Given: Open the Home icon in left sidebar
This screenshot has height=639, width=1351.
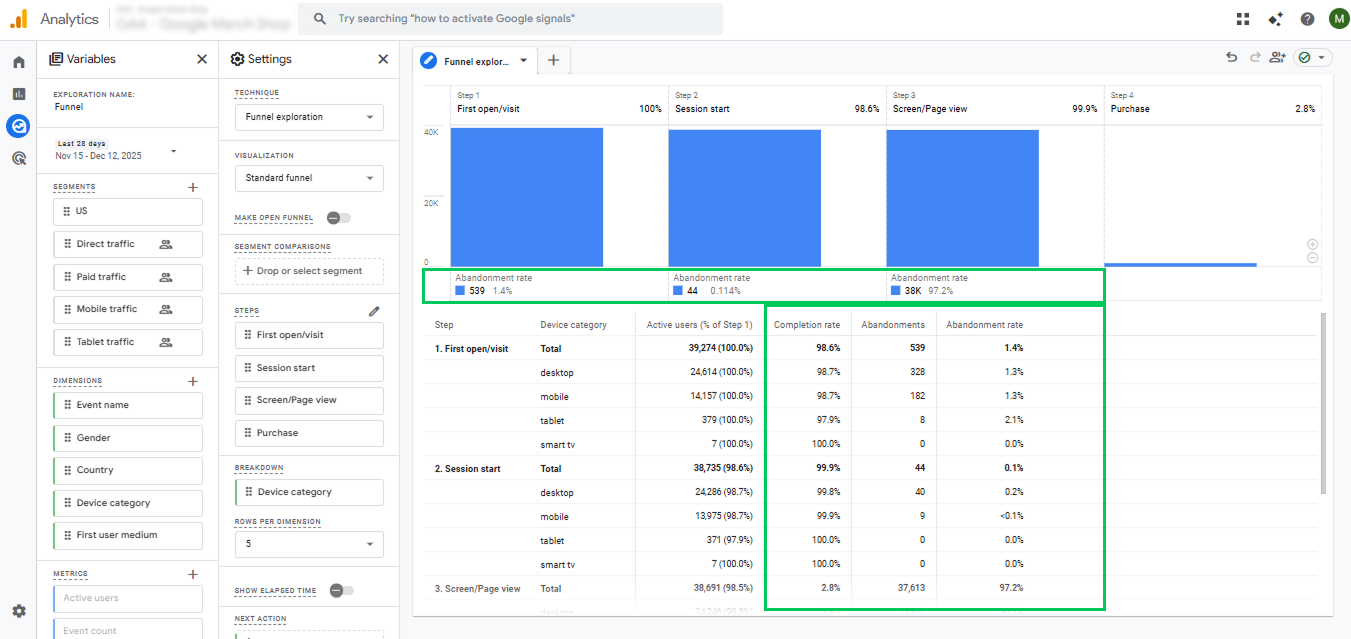Looking at the screenshot, I should (x=18, y=62).
